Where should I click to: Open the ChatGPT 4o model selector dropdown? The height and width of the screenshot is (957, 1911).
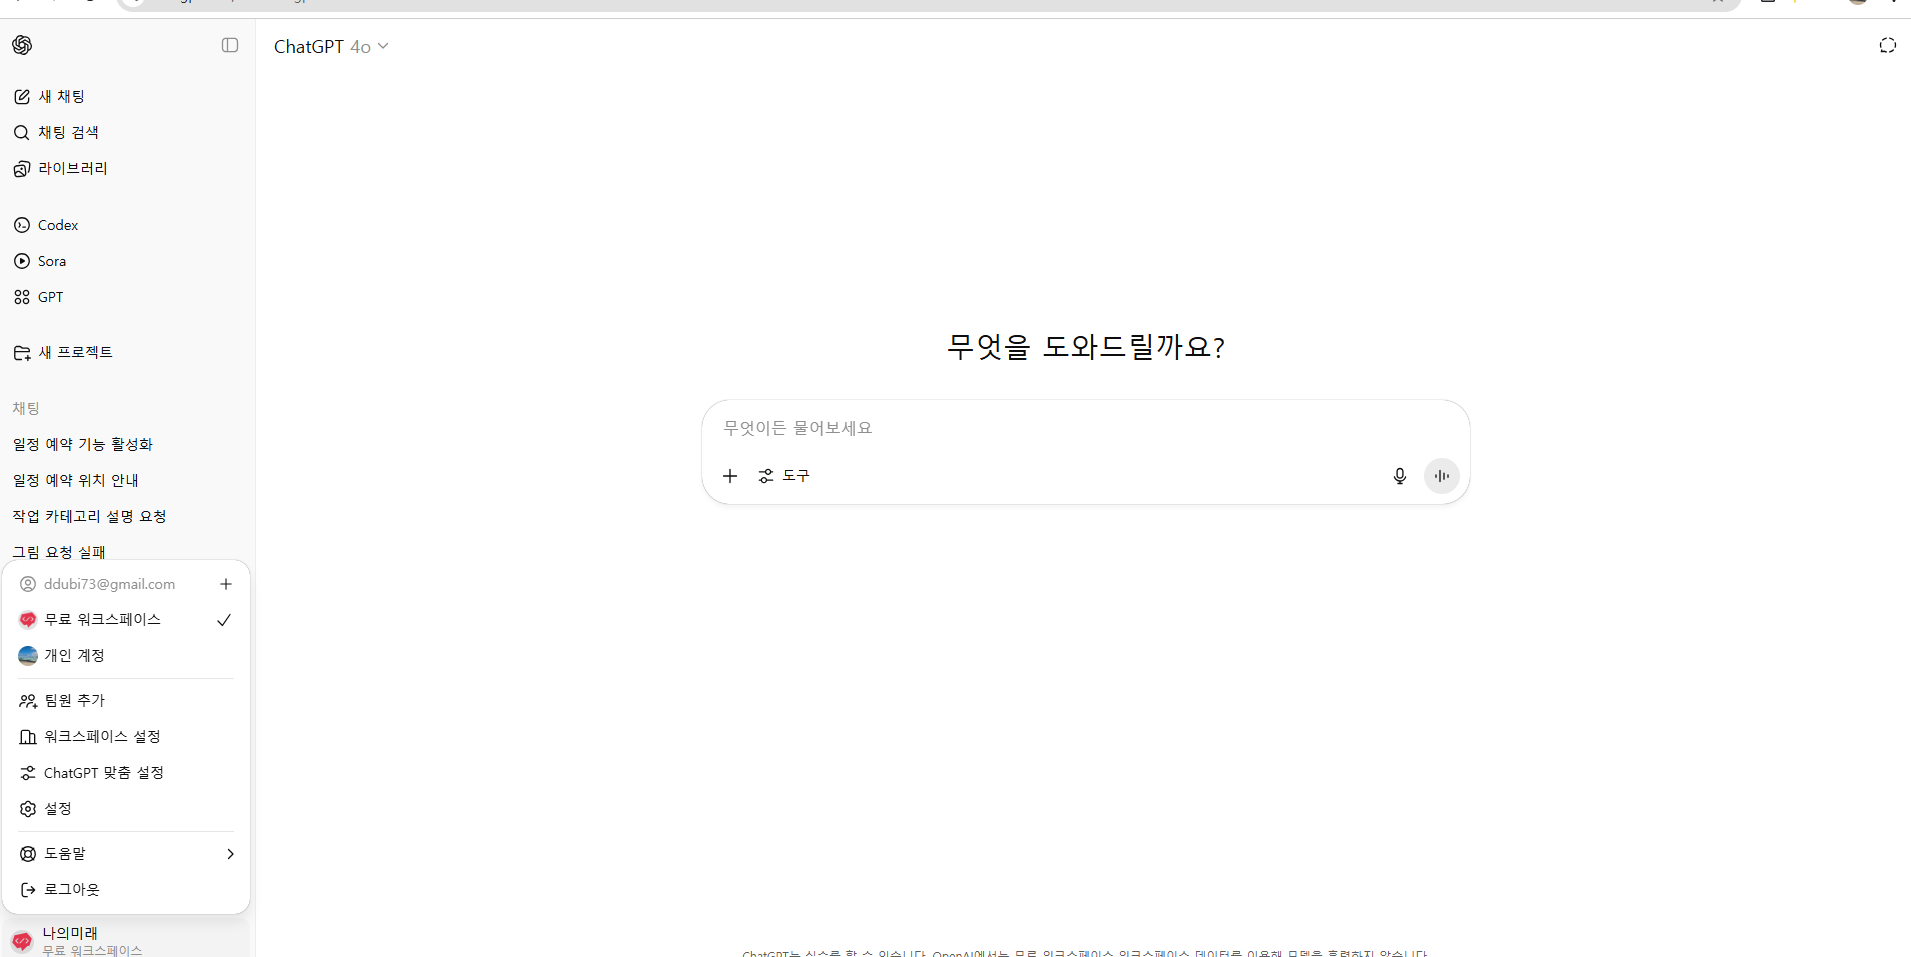click(331, 46)
